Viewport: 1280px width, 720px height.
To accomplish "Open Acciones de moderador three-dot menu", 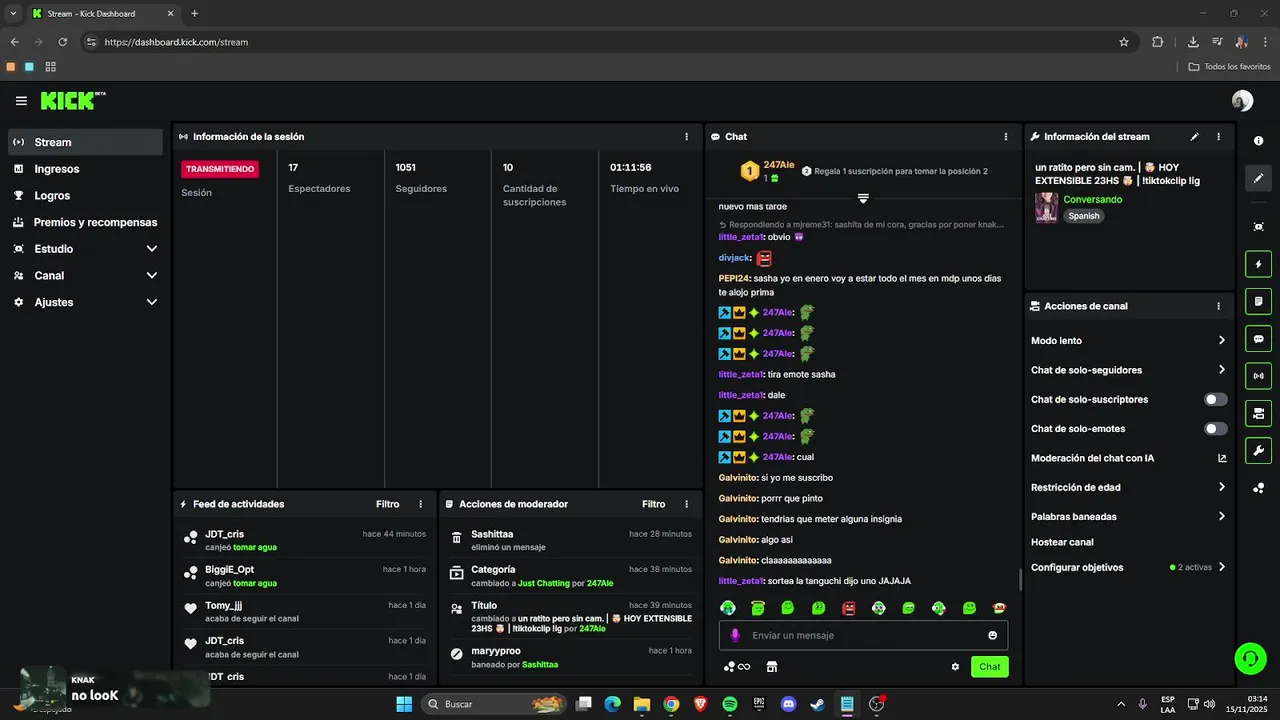I will coord(686,505).
